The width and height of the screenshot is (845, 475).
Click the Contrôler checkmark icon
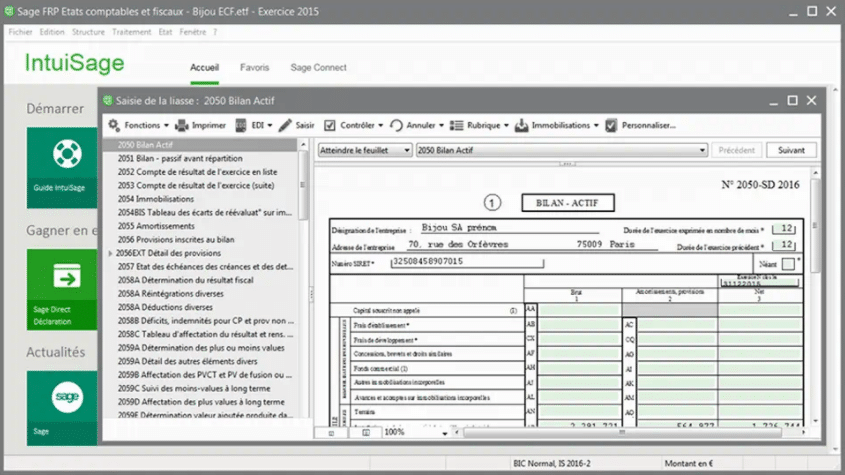(329, 125)
